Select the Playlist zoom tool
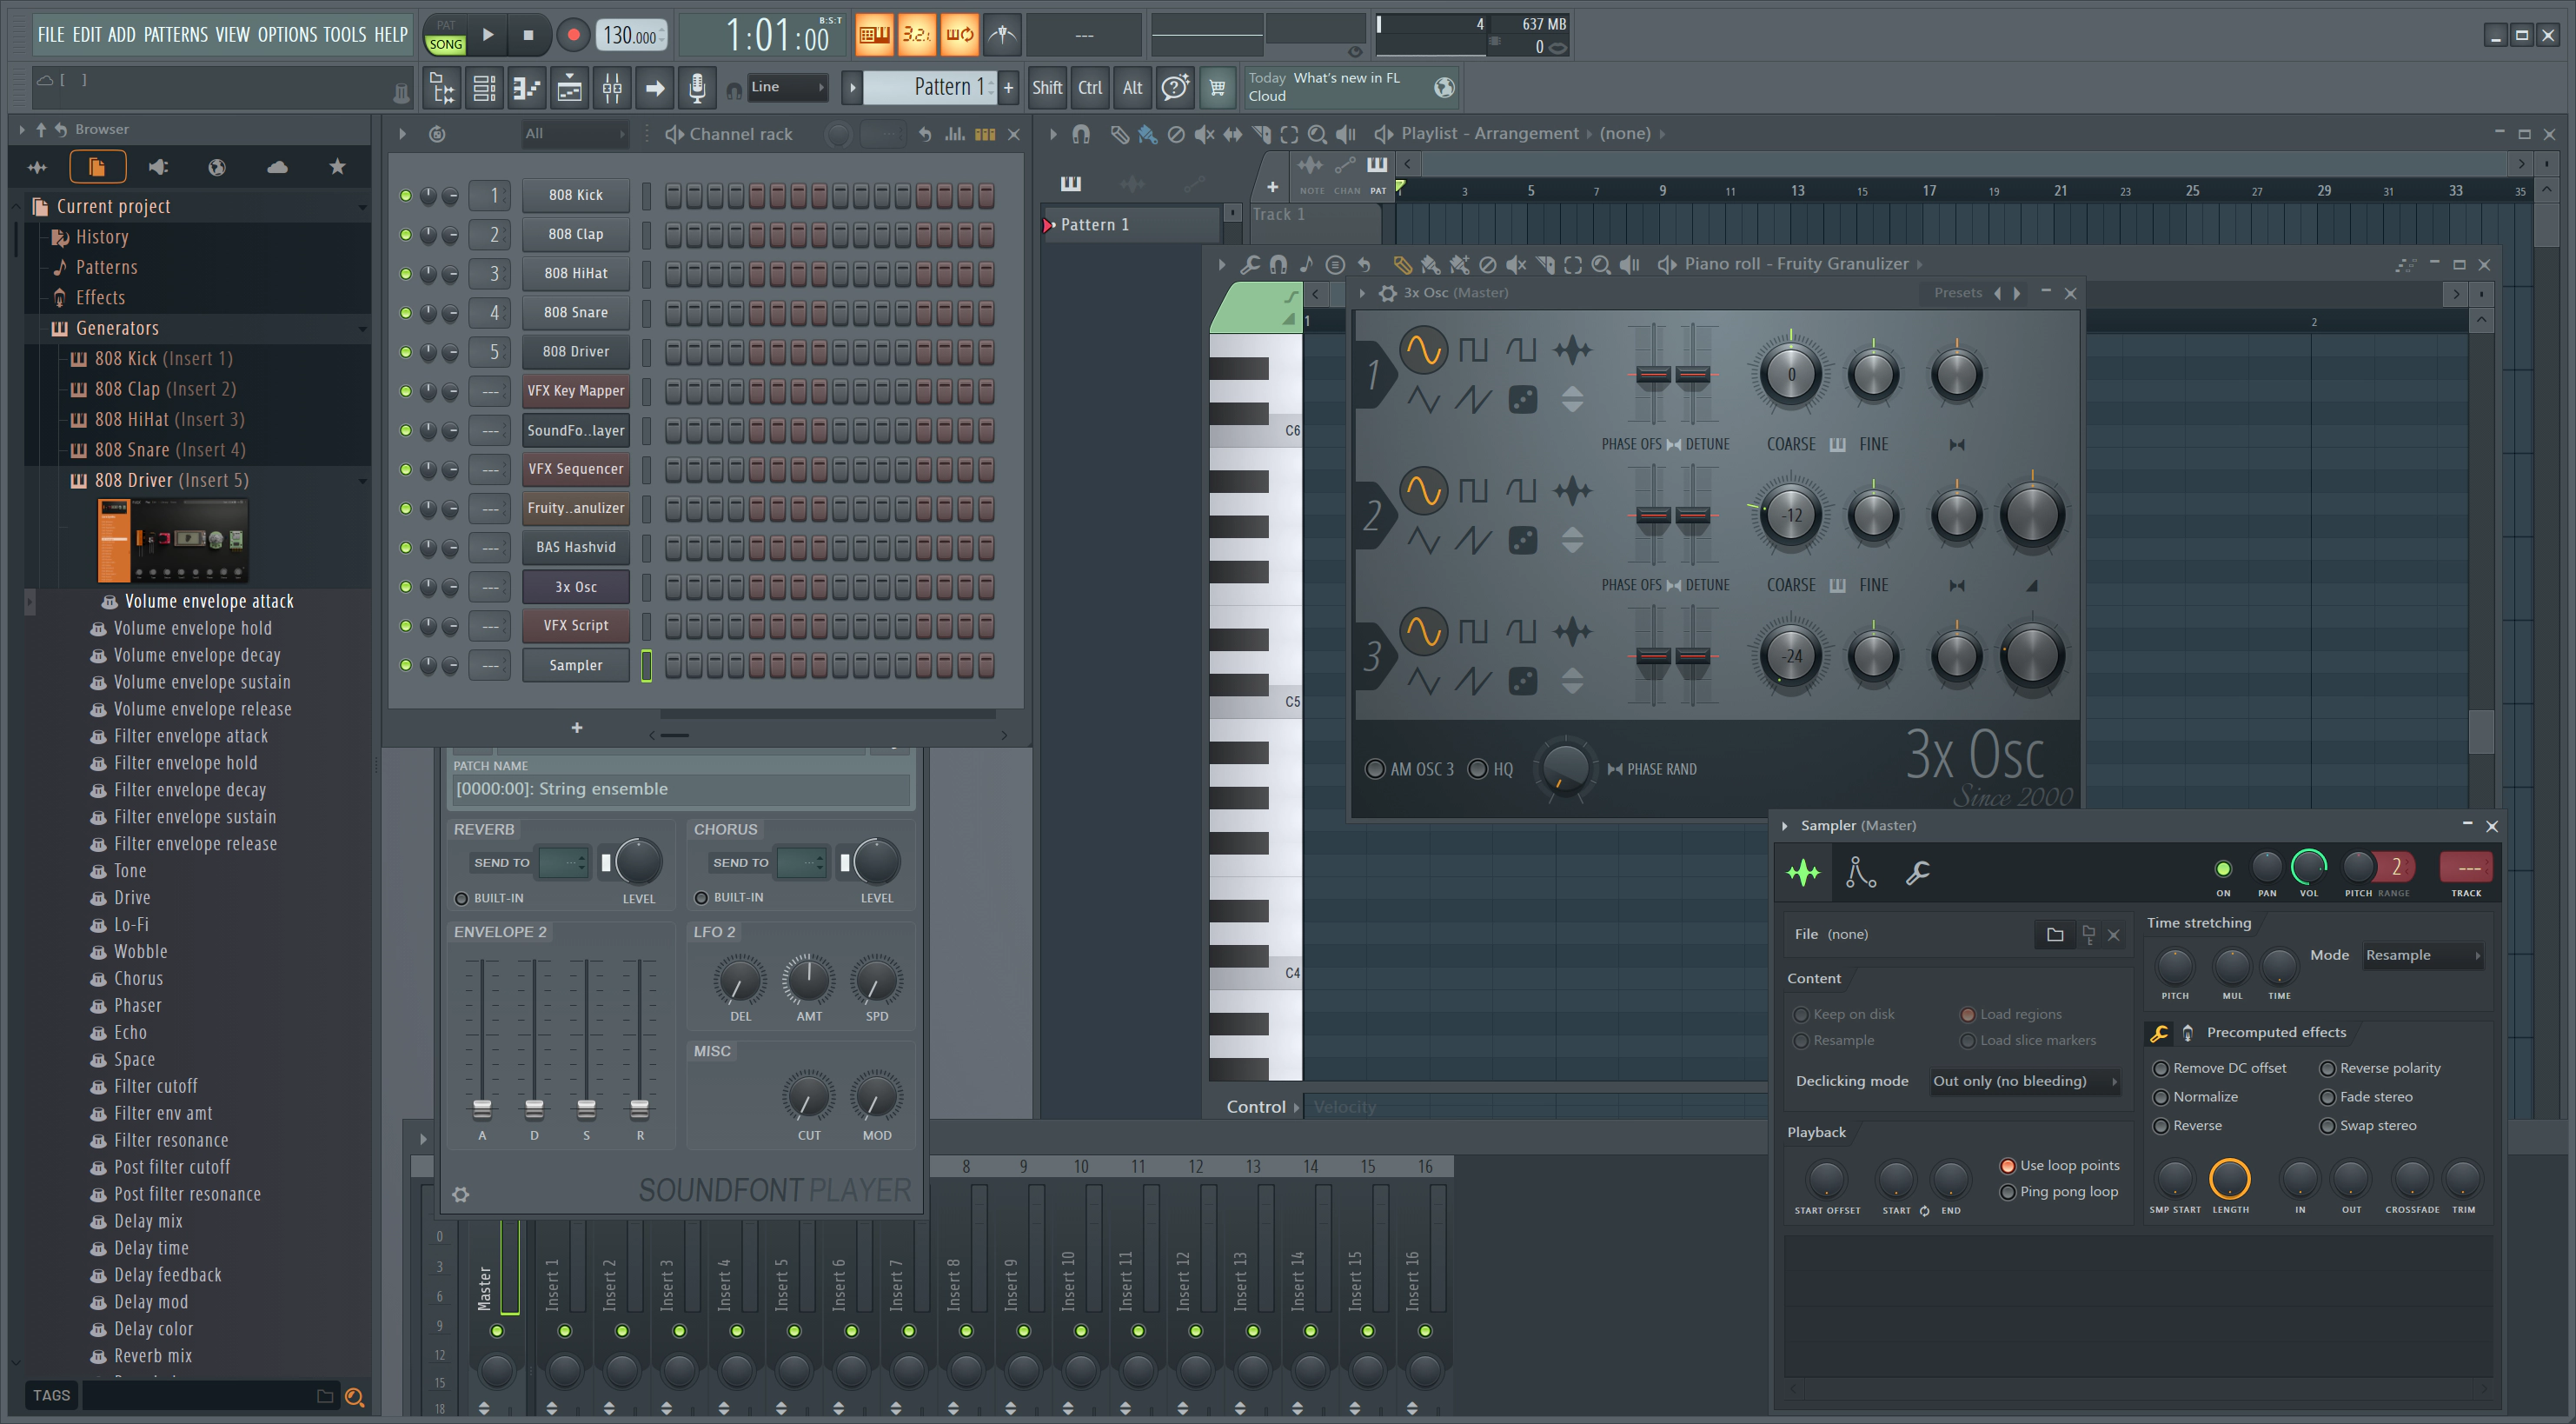The height and width of the screenshot is (1424, 2576). [1317, 134]
